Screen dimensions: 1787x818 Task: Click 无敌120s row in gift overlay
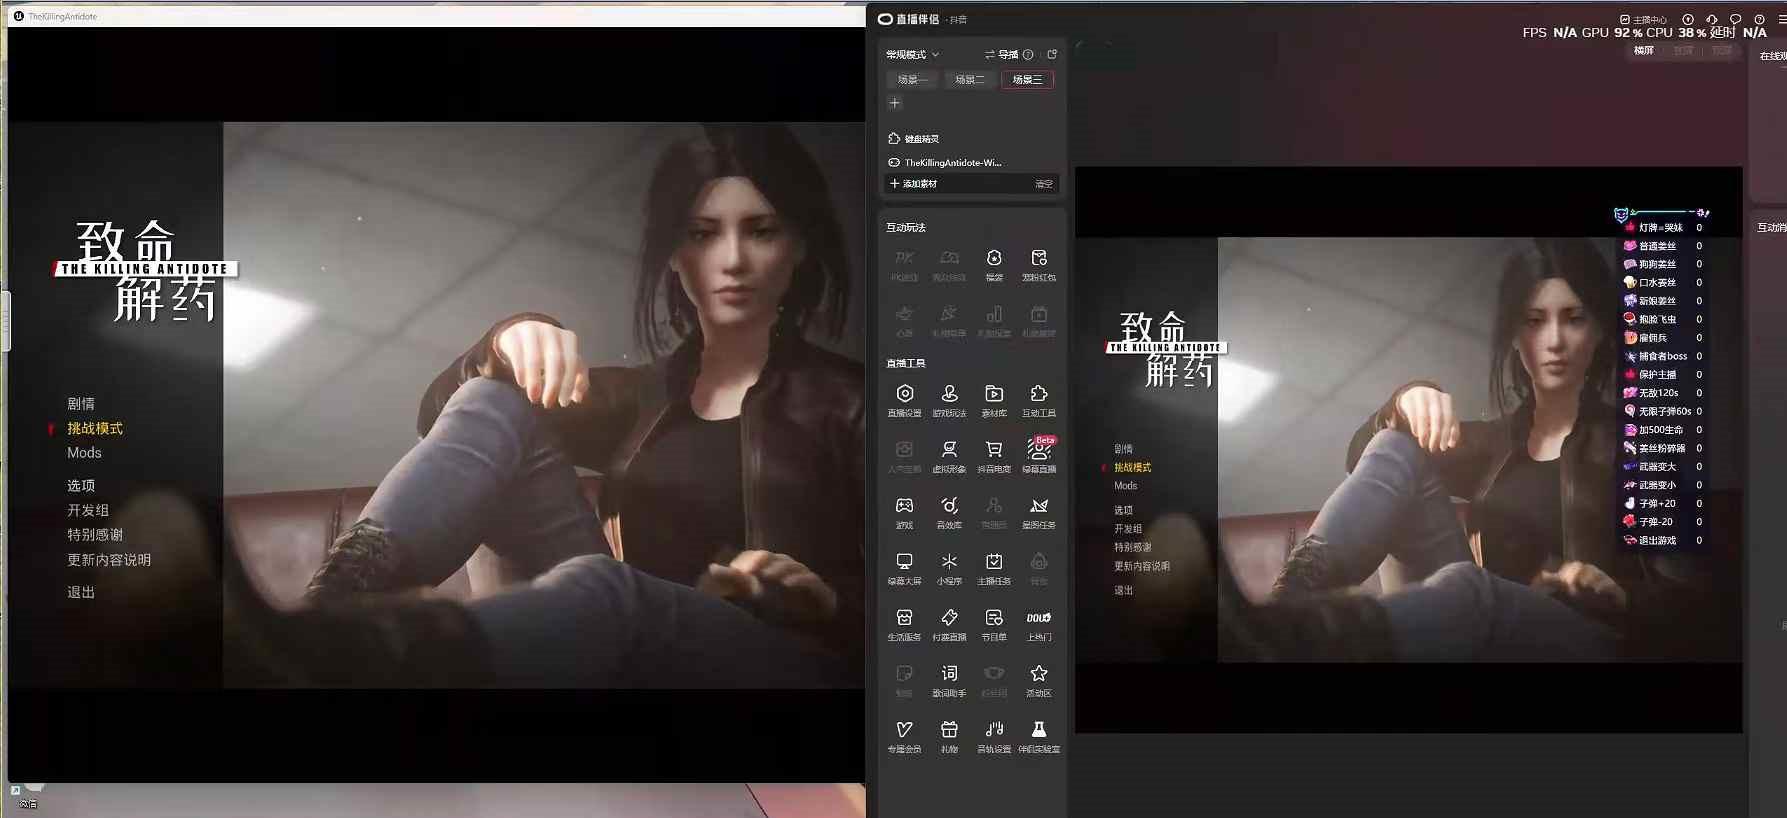(x=1664, y=393)
